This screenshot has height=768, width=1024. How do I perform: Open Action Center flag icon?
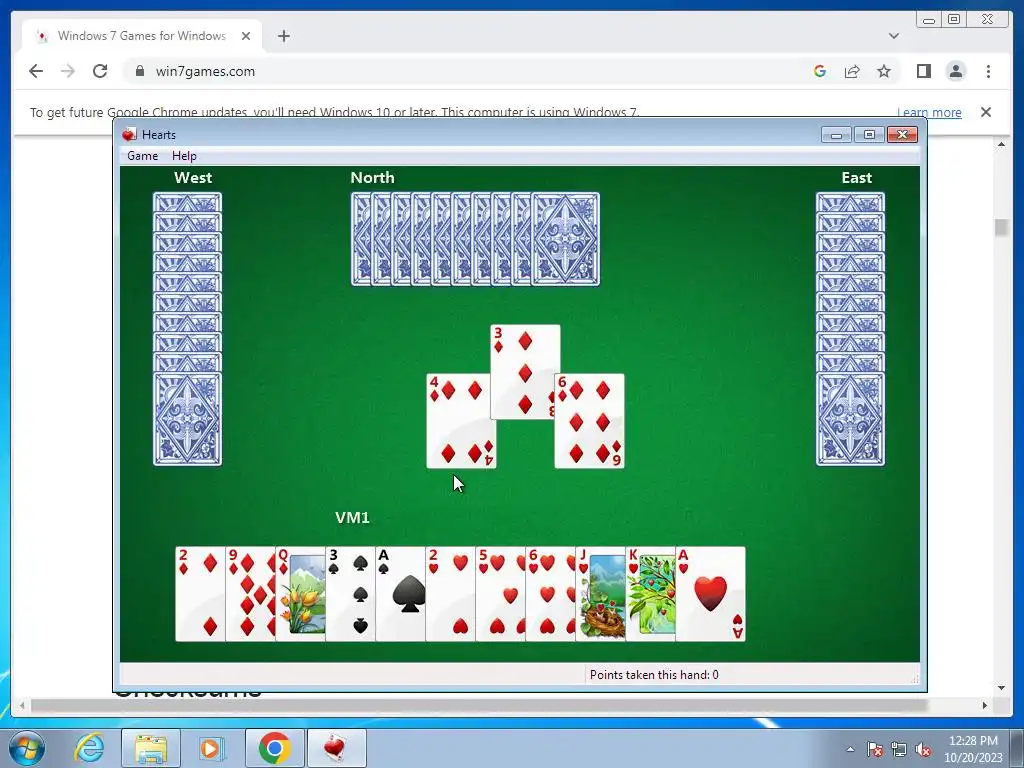pos(875,749)
